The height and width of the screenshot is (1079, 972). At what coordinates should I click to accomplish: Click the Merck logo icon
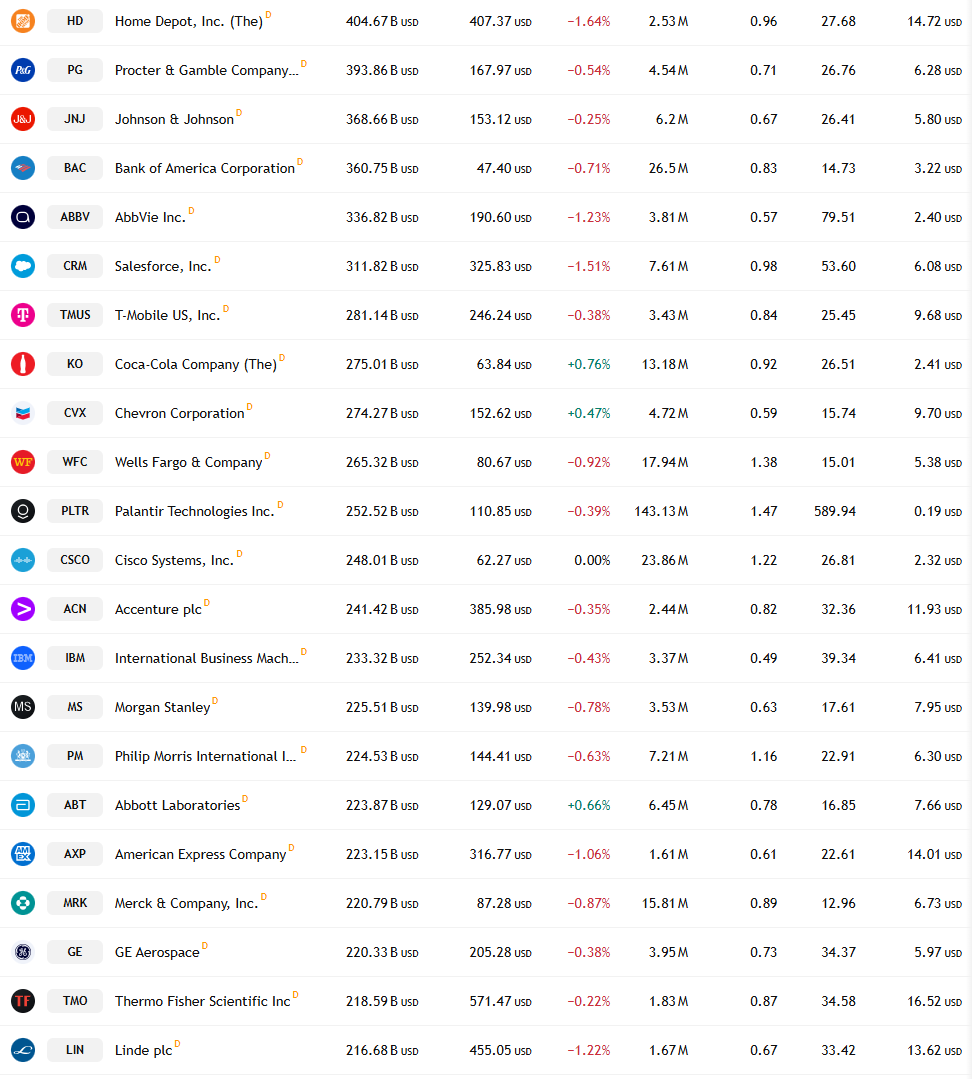pyautogui.click(x=23, y=903)
